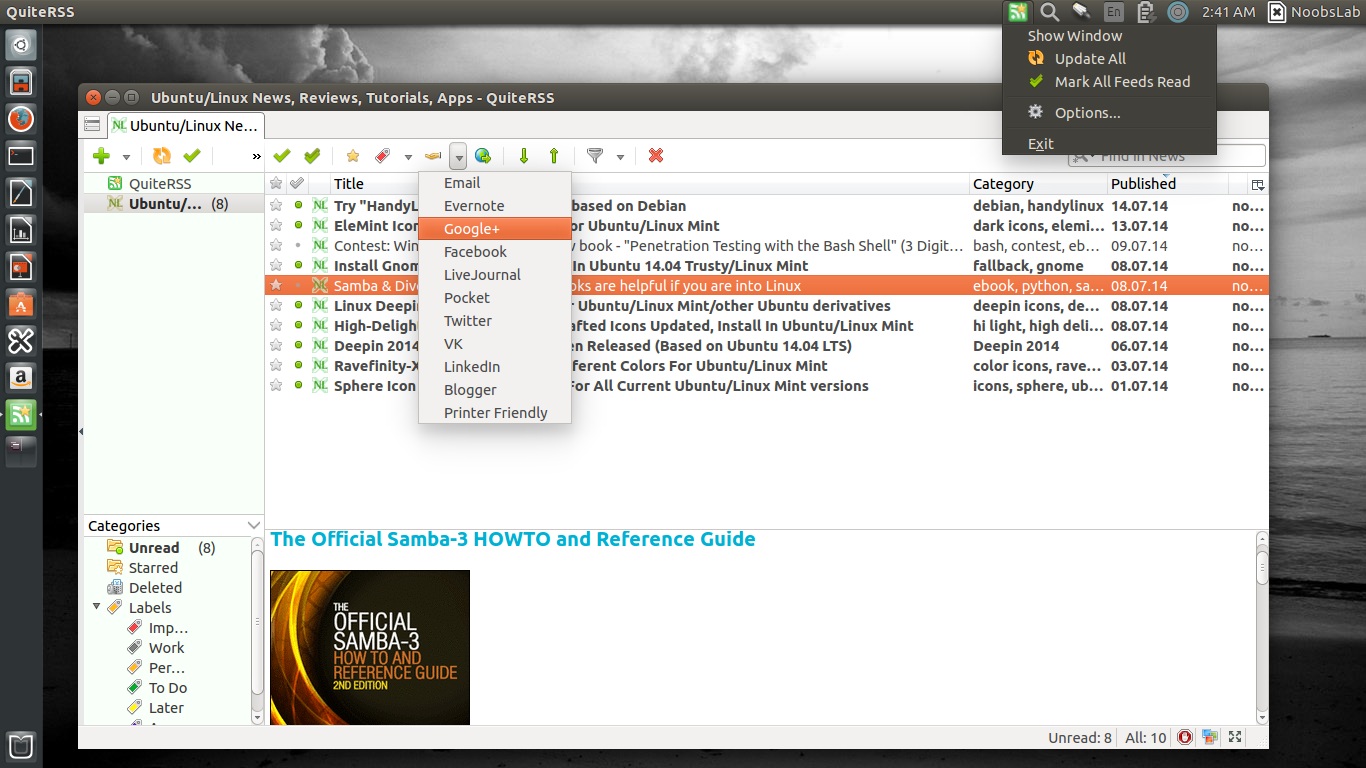1366x768 pixels.
Task: Choose Twitter from the share menu
Action: click(x=495, y=321)
